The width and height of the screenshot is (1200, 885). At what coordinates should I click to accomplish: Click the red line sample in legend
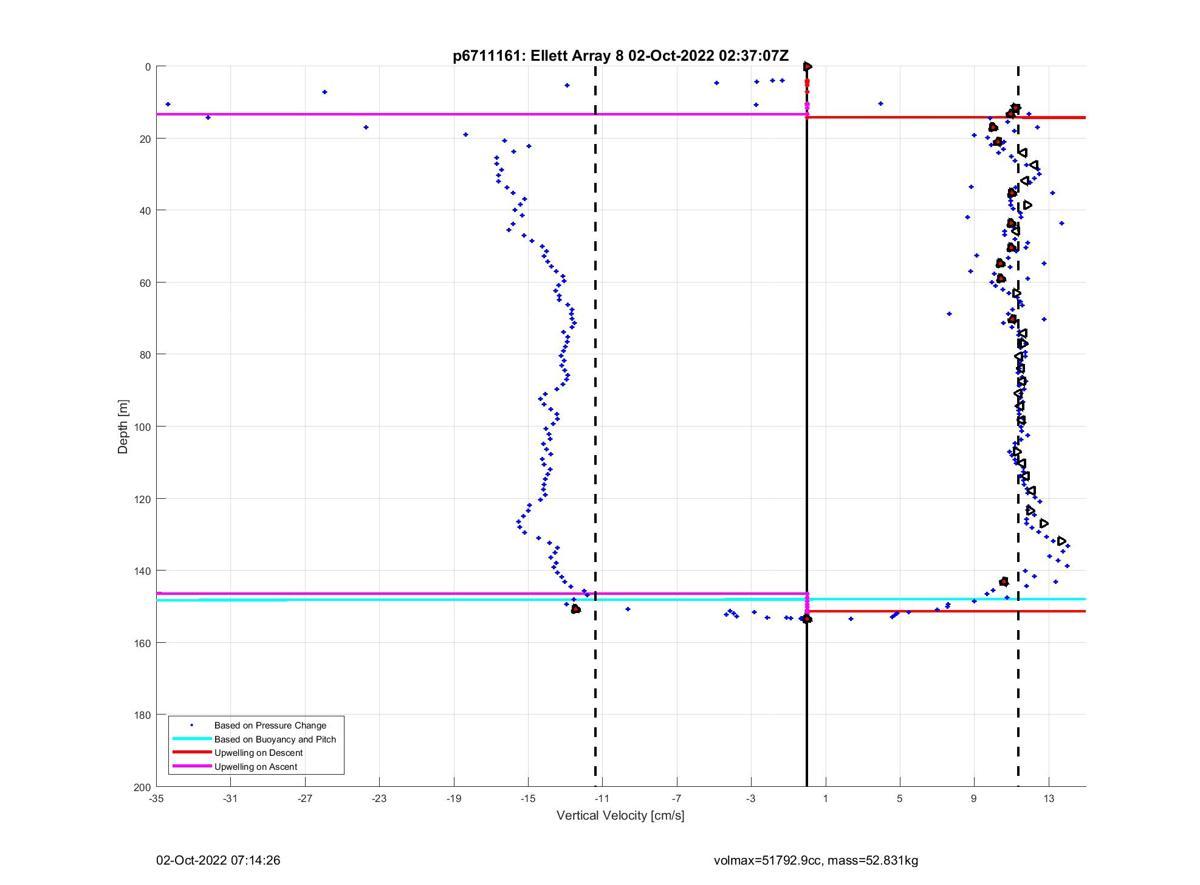point(192,753)
